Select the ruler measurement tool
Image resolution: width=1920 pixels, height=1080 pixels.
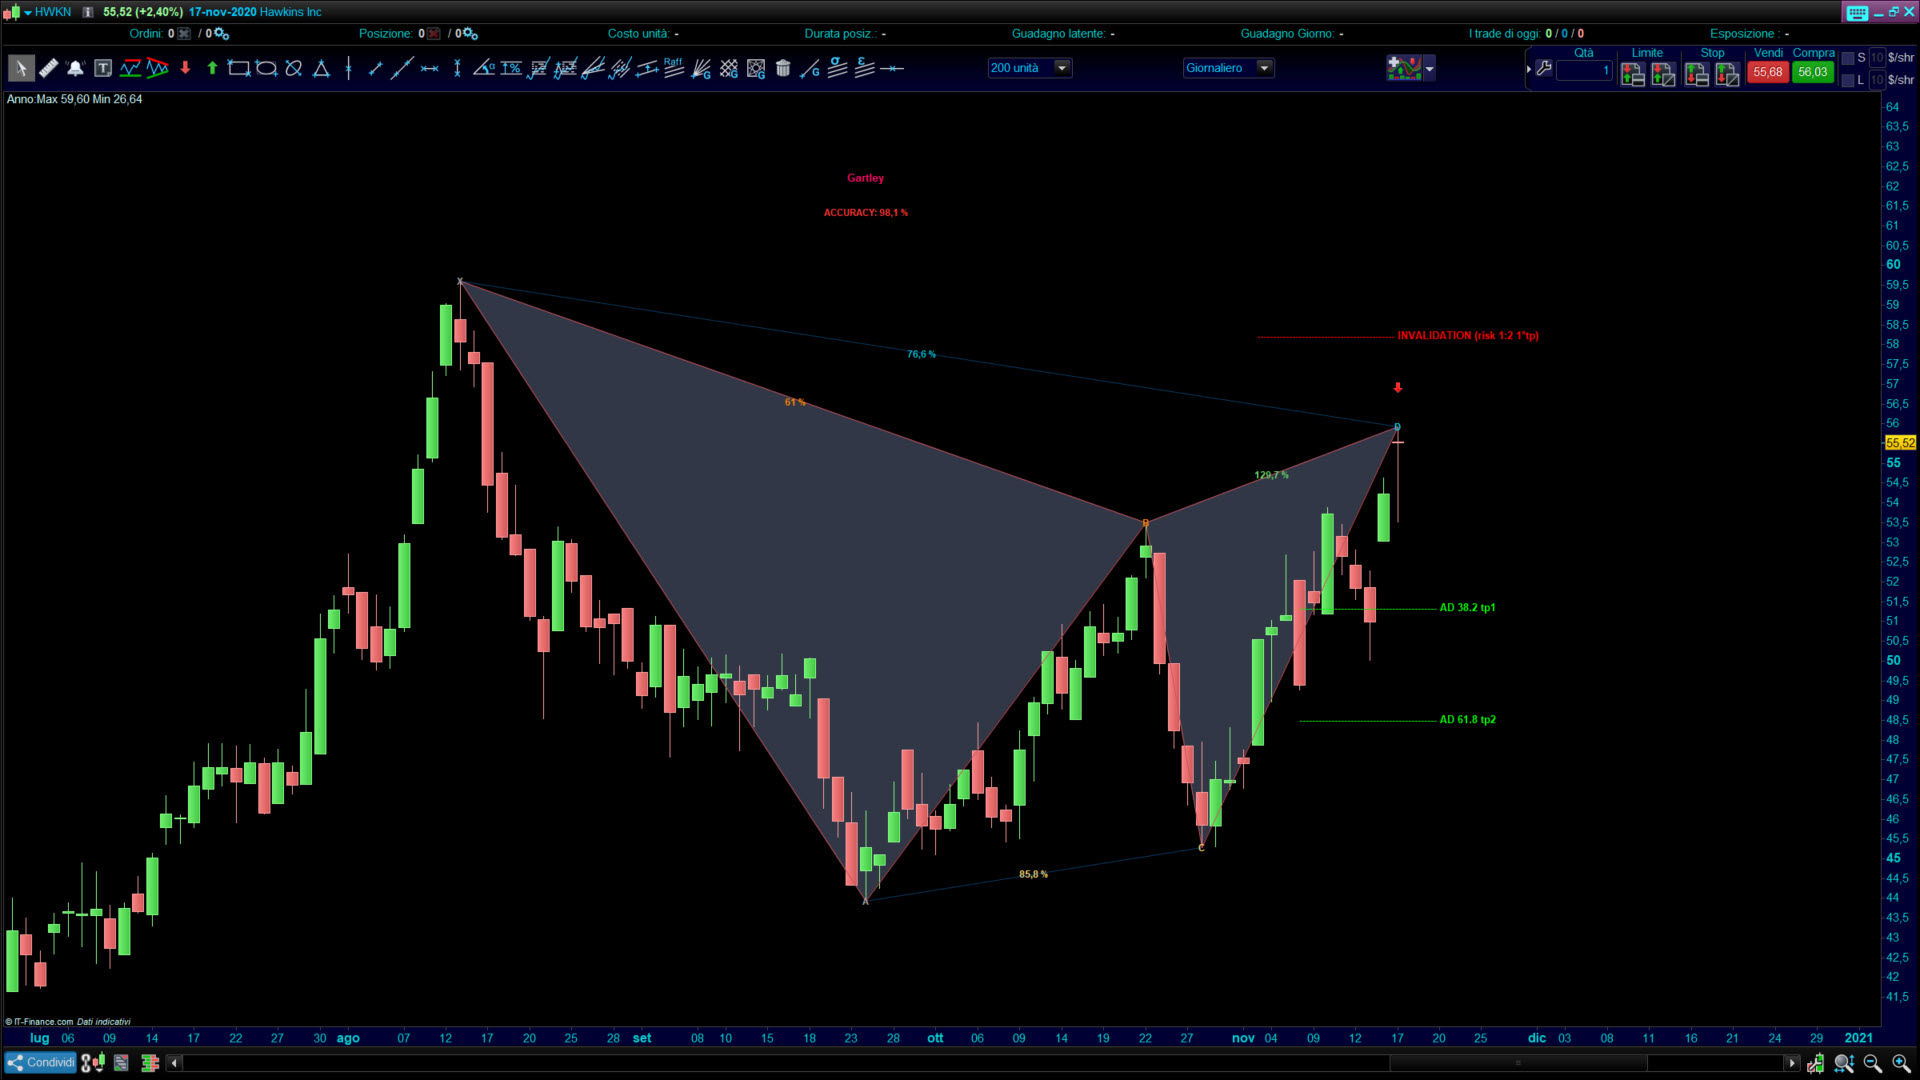pyautogui.click(x=48, y=69)
